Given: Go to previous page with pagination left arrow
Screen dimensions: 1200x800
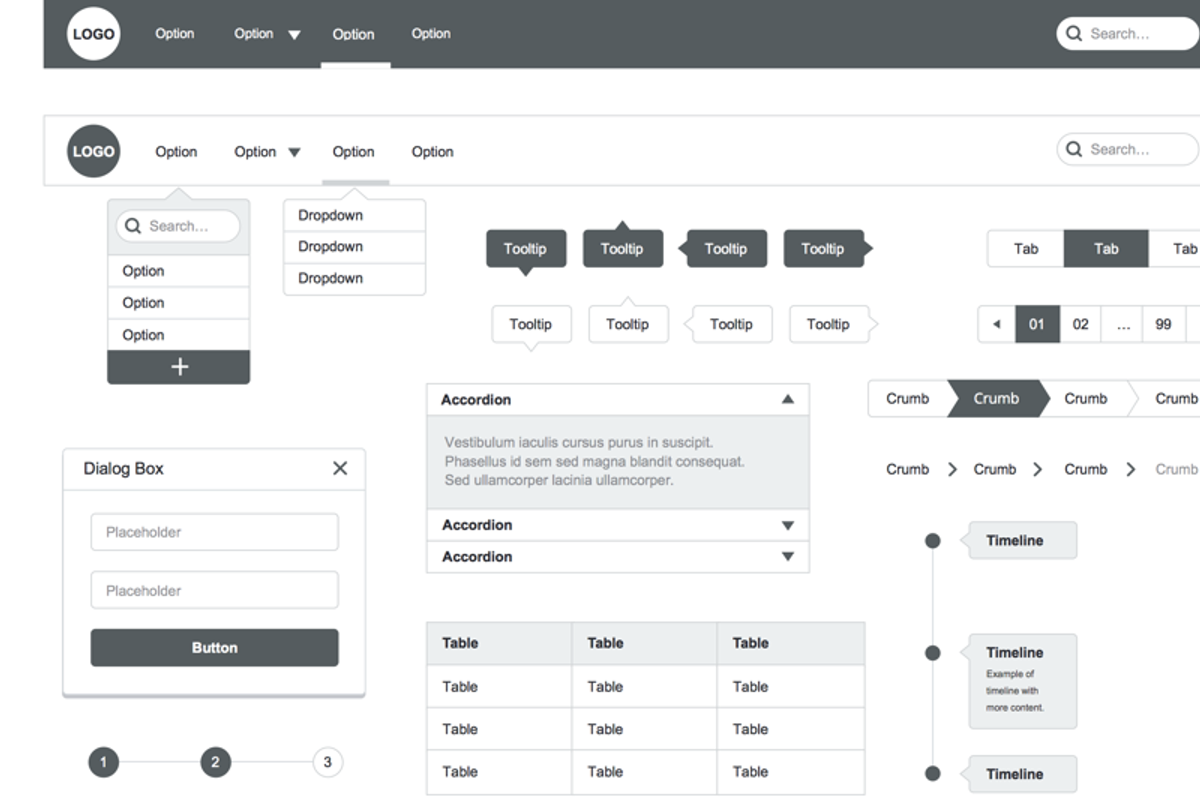Looking at the screenshot, I should (996, 324).
